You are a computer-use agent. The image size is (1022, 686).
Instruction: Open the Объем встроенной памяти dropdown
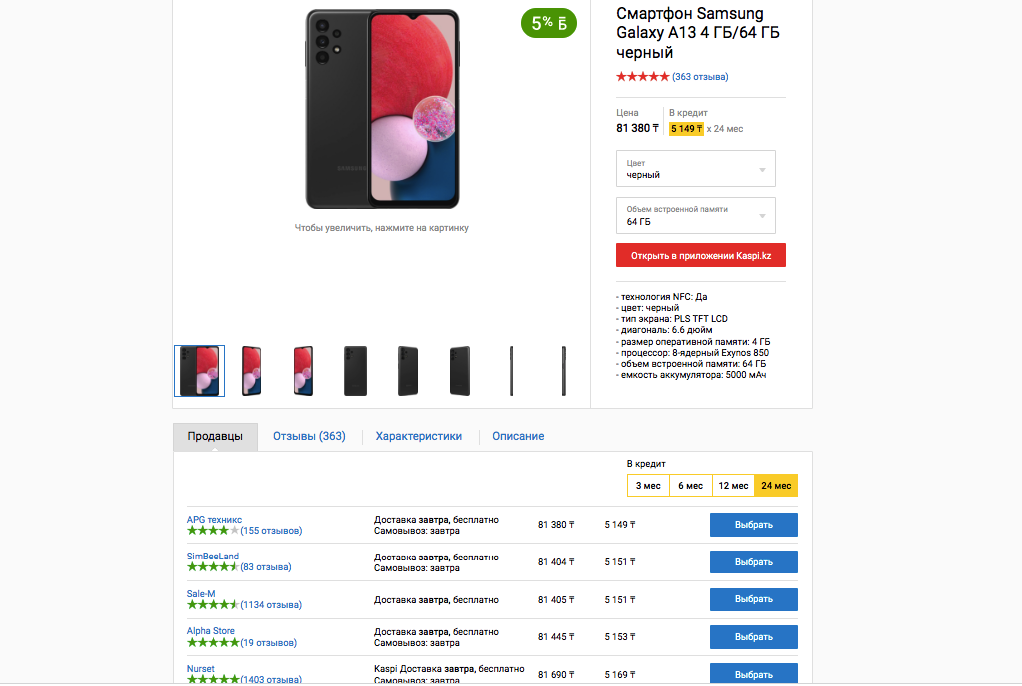point(696,216)
